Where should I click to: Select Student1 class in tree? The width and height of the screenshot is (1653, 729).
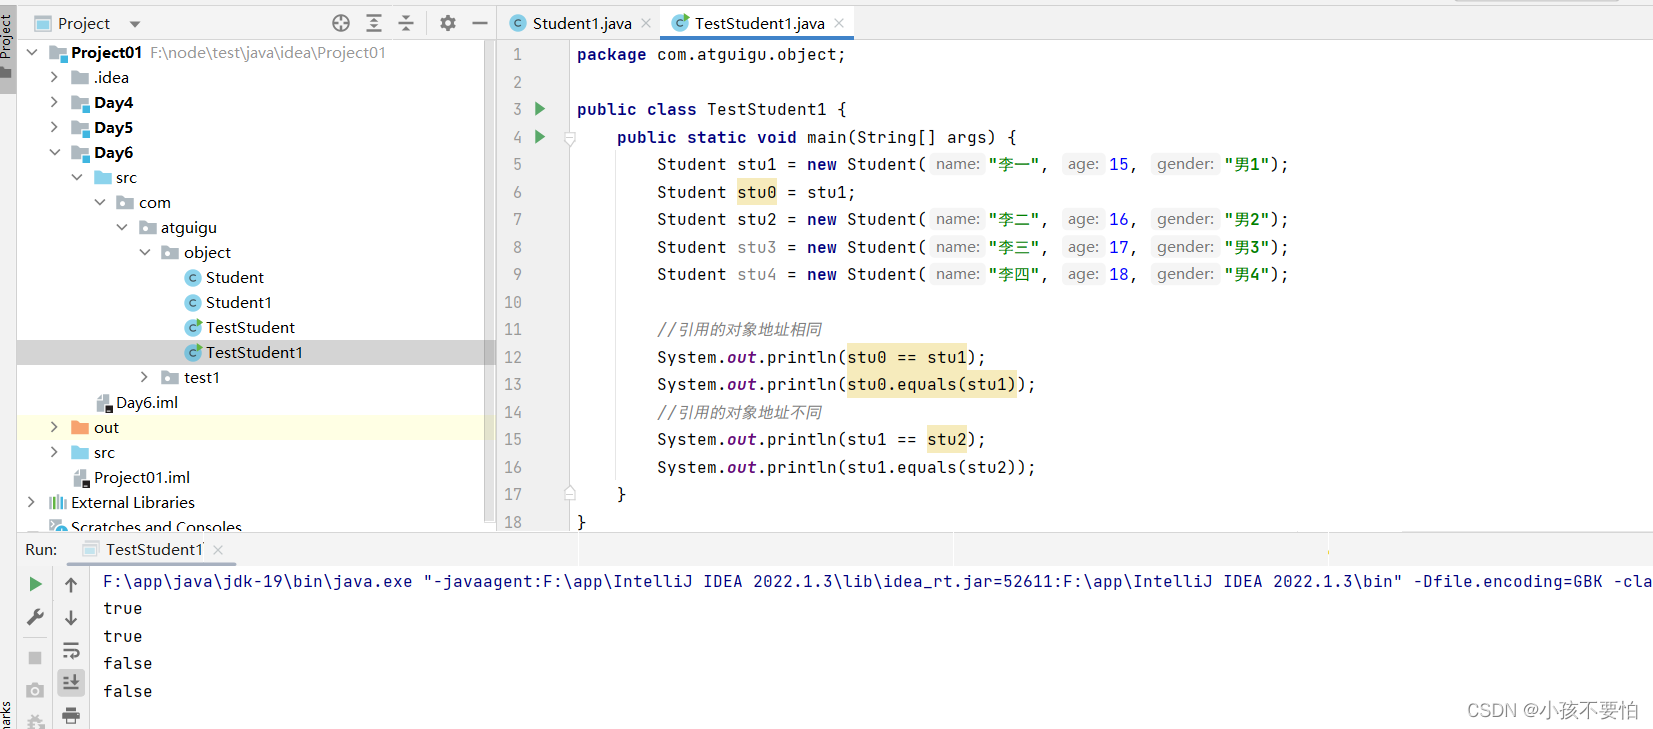[x=238, y=302]
